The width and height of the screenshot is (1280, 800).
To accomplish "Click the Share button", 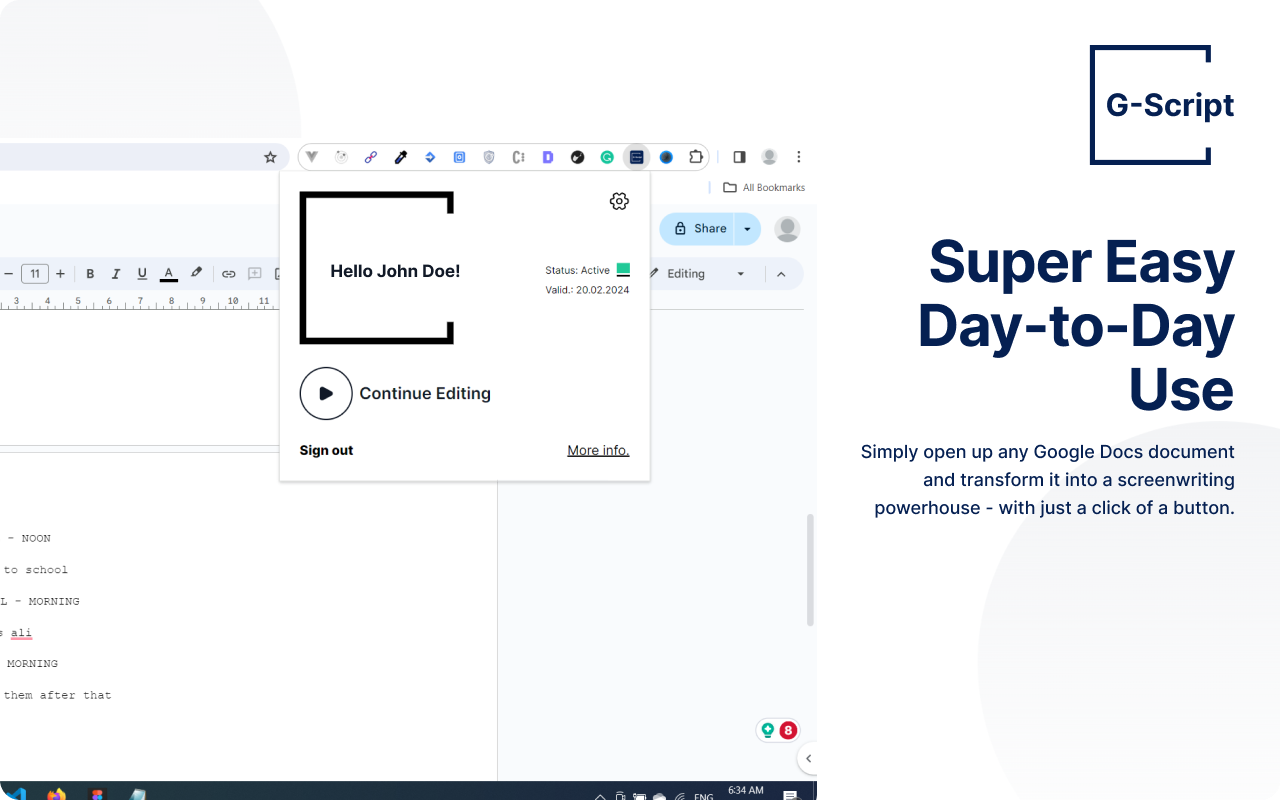I will [x=697, y=228].
